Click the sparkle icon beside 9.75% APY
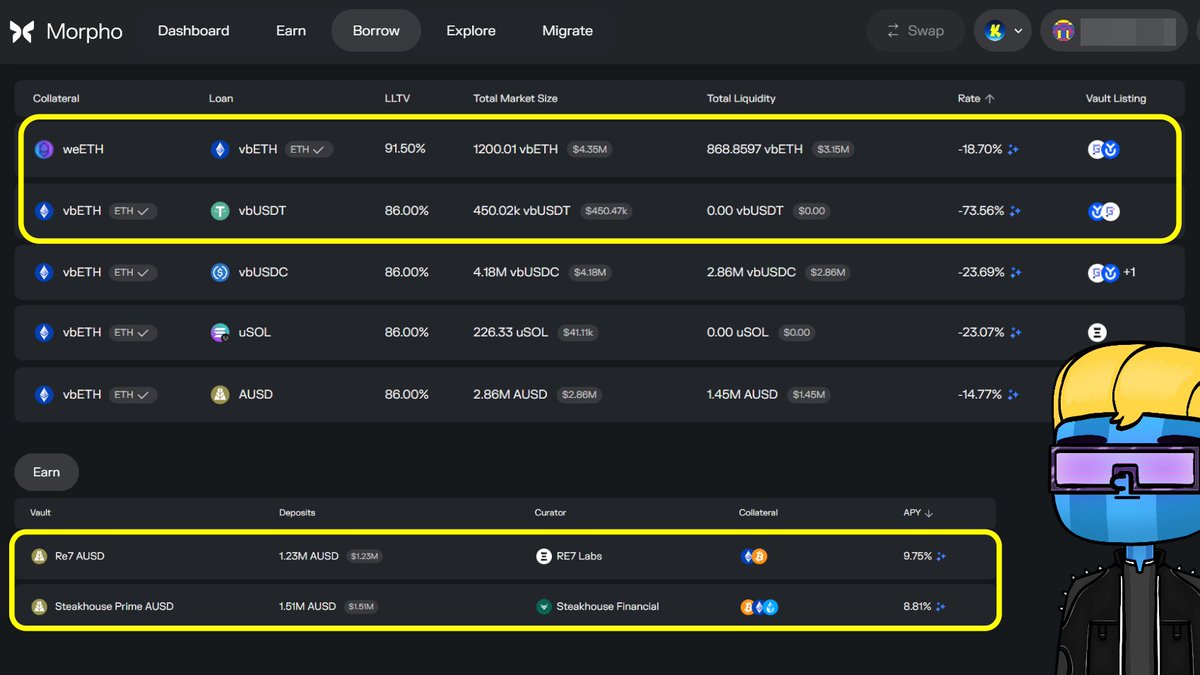Screen dimensions: 1200x675 (x=941, y=556)
